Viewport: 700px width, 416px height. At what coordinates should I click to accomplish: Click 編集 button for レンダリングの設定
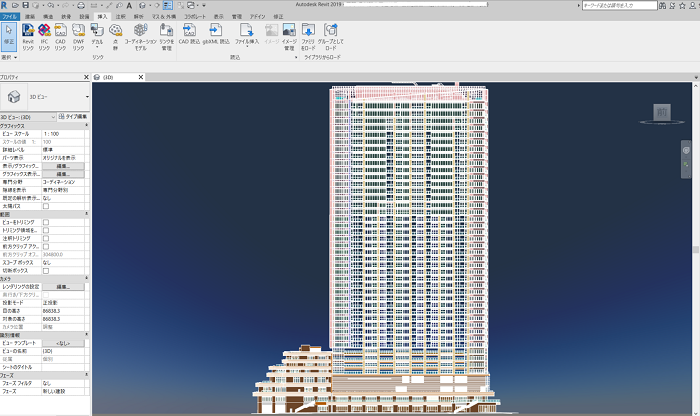click(62, 286)
